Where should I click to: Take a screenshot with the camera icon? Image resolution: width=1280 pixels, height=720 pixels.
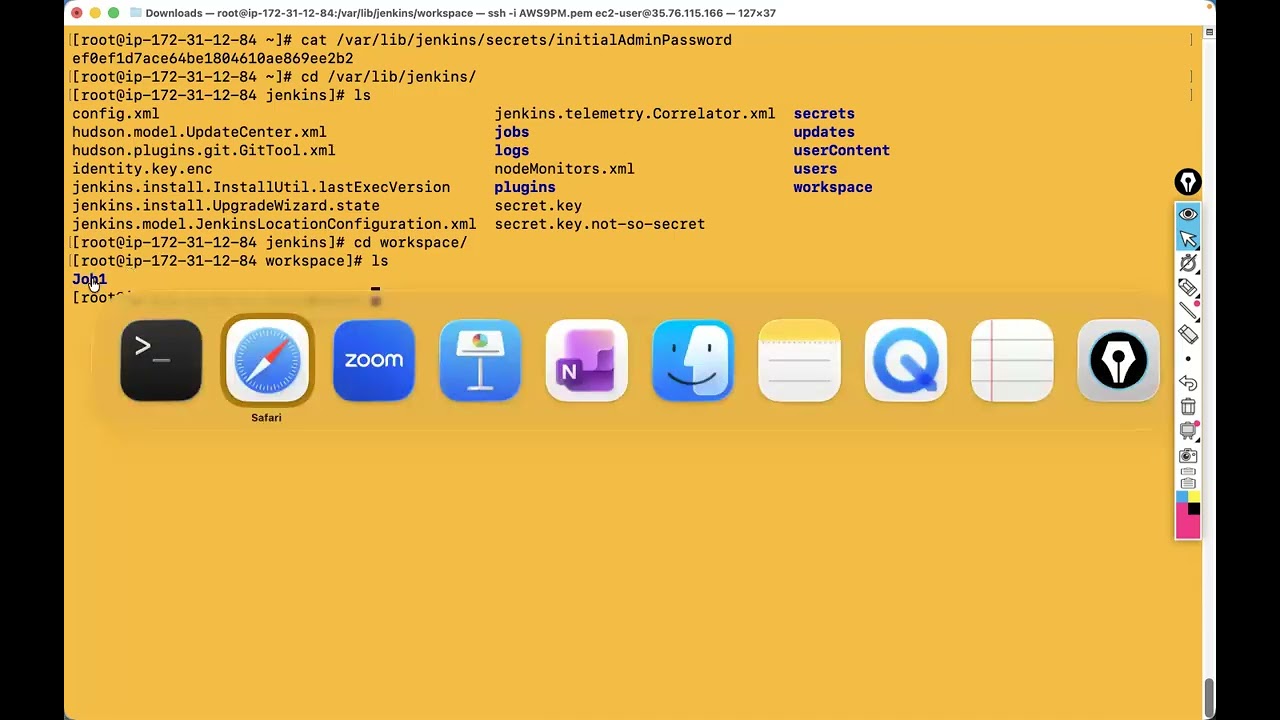(x=1188, y=455)
